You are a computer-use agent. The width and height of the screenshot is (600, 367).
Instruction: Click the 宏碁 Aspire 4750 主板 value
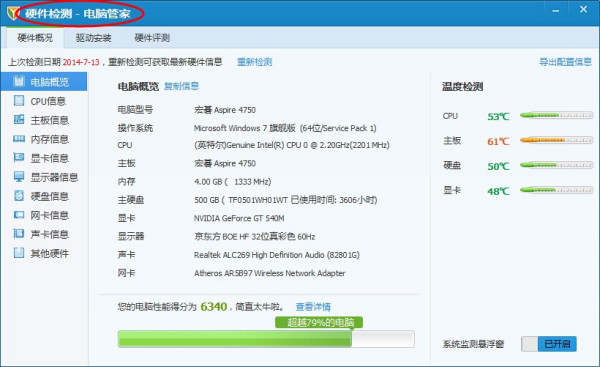[x=225, y=164]
